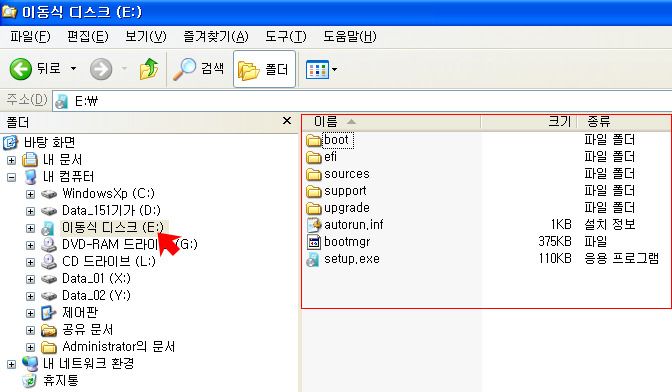Expand the Data_151기가 (D:) node

[x=30, y=211]
